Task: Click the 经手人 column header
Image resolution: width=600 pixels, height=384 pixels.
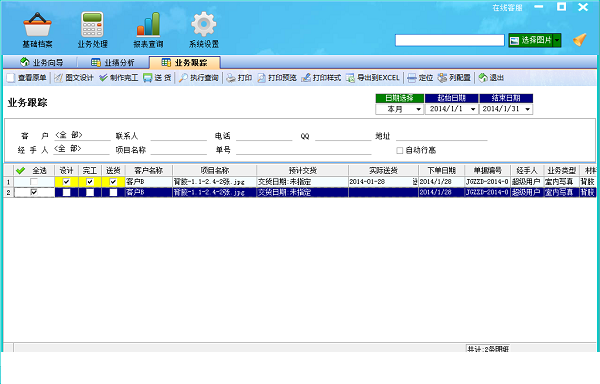Action: 527,170
